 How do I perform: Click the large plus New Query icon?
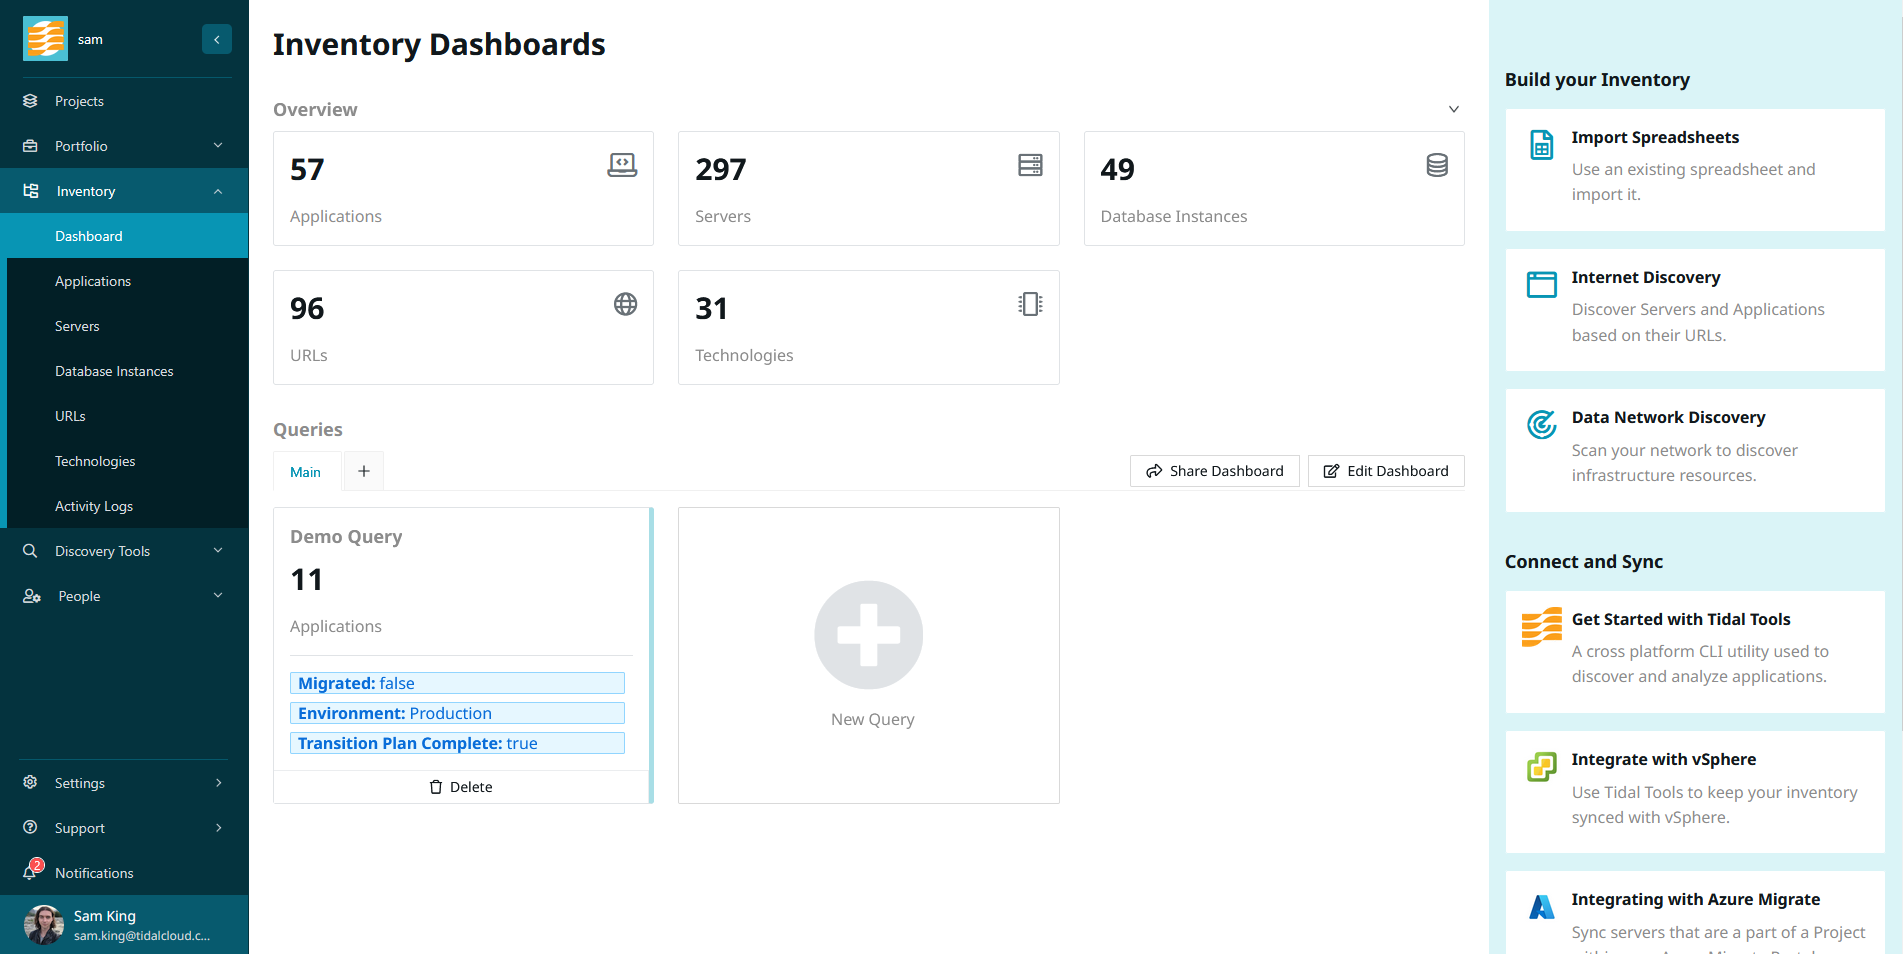point(868,635)
